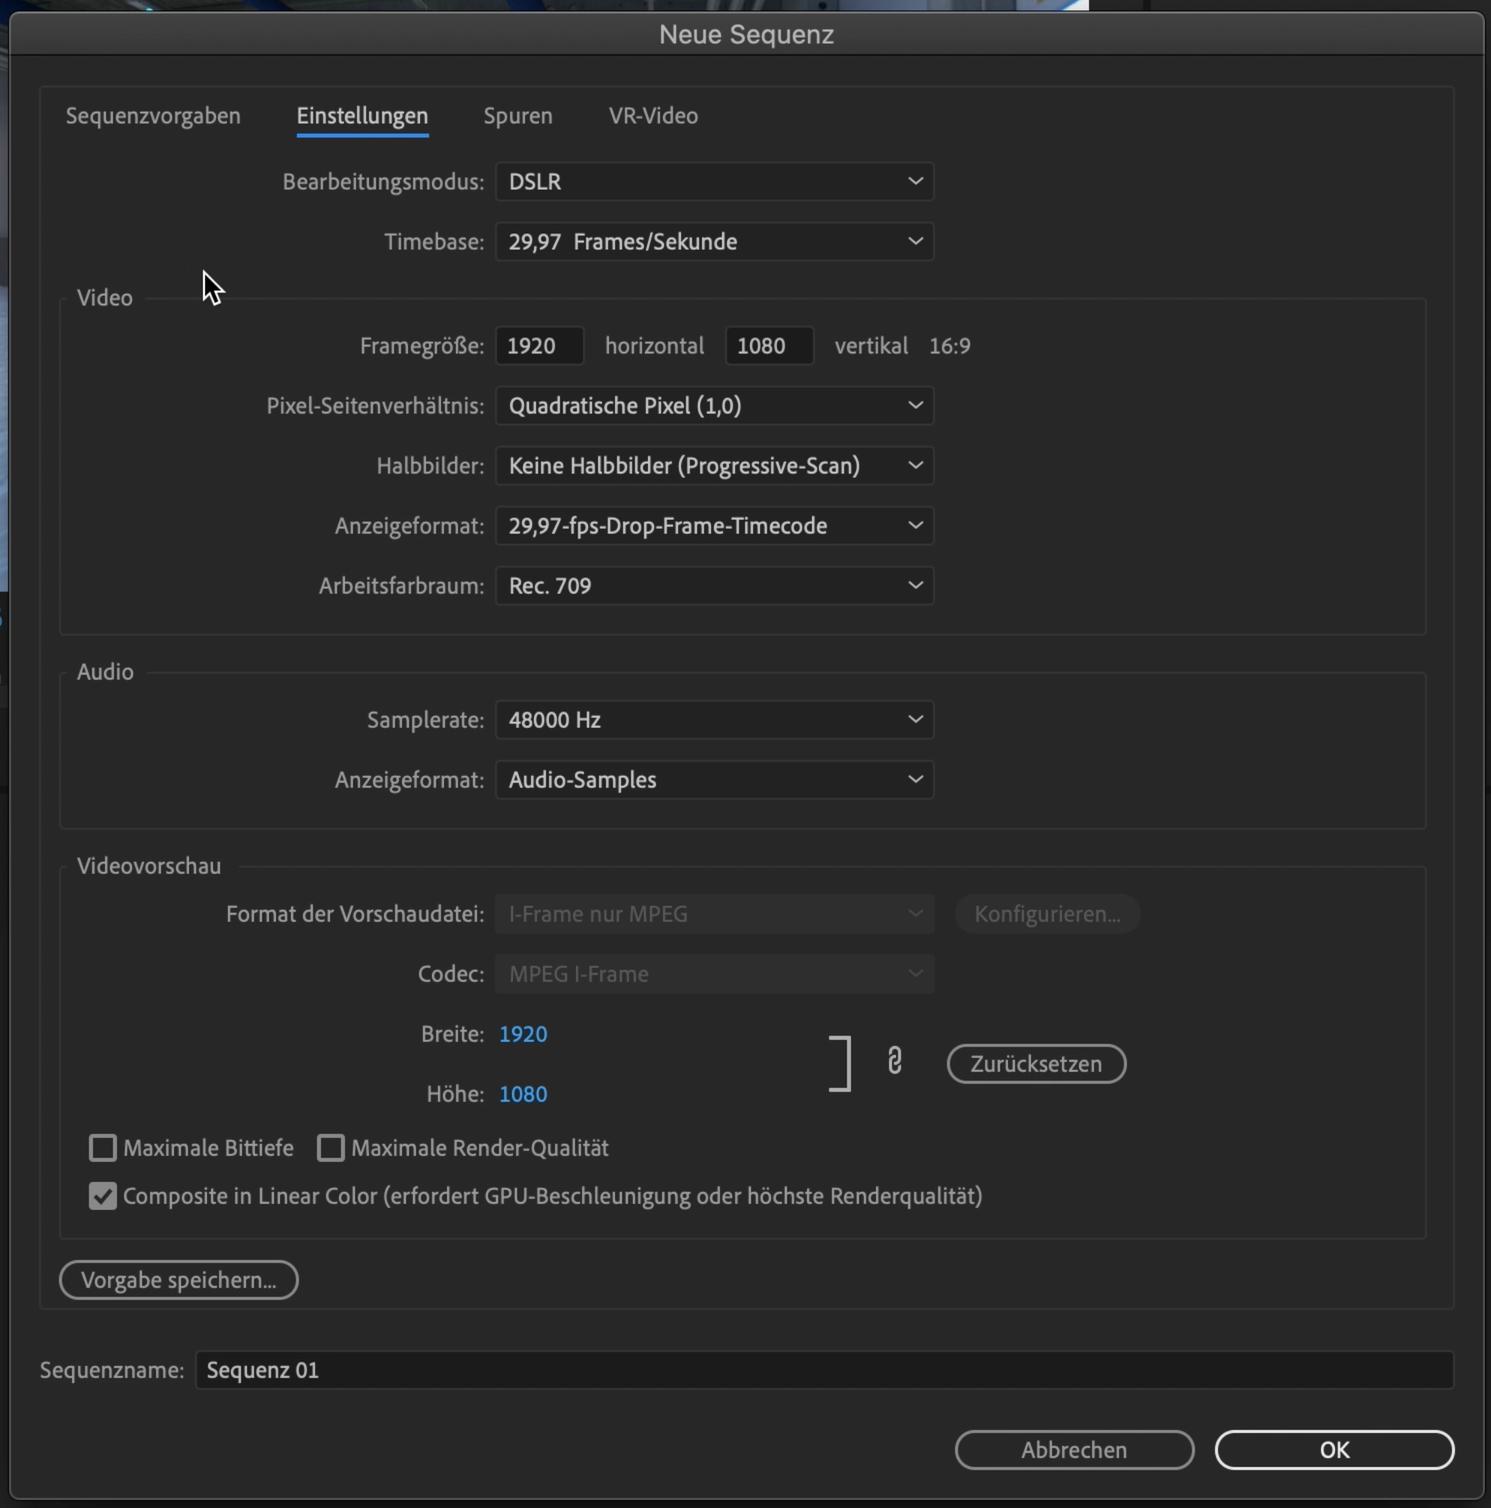
Task: Click the Sequenzname text field
Action: coord(823,1370)
